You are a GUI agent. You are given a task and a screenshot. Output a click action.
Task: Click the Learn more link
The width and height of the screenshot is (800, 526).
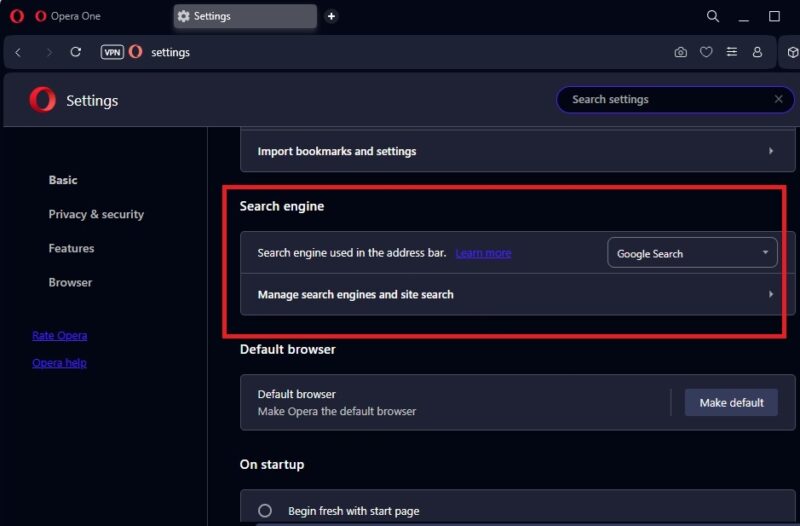click(x=483, y=253)
